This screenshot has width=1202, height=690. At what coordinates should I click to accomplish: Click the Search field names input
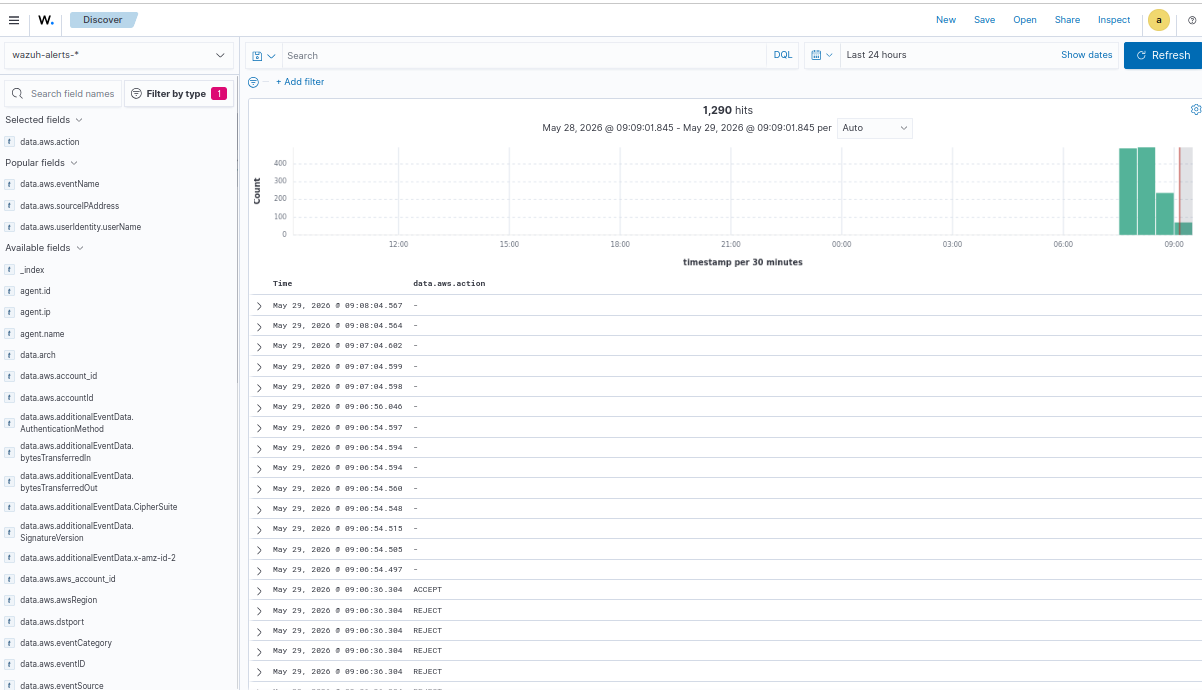(x=73, y=94)
